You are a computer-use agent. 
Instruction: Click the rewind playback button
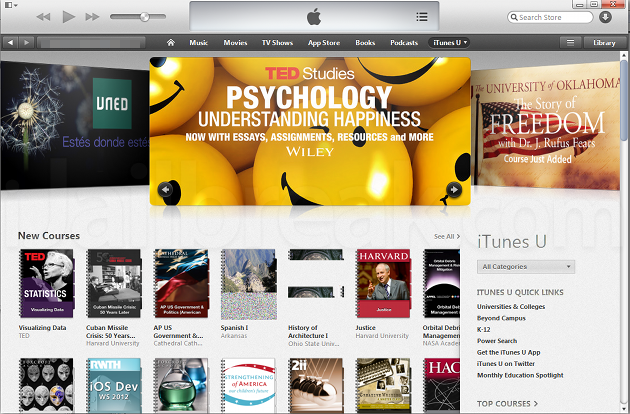43,17
